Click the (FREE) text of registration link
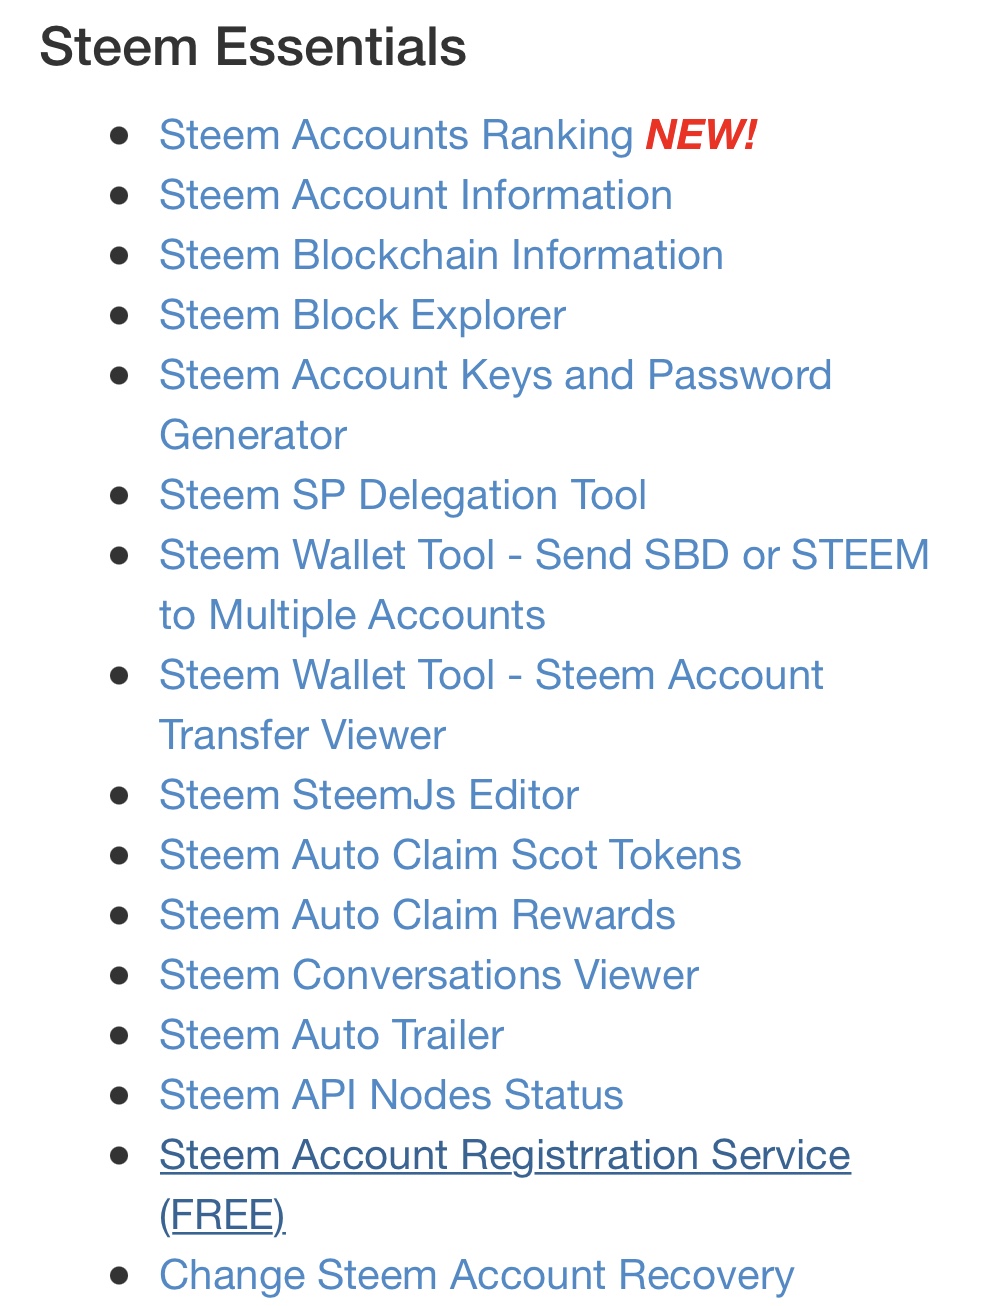The height and width of the screenshot is (1306, 994). (x=222, y=1215)
